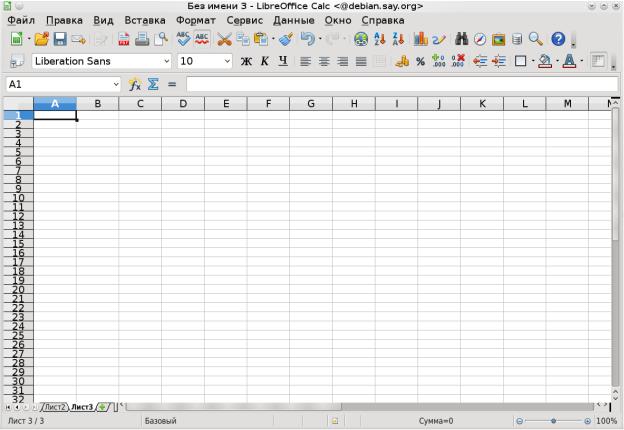Screen dimensions: 624x430
Task: Insert a chart
Action: tap(420, 39)
